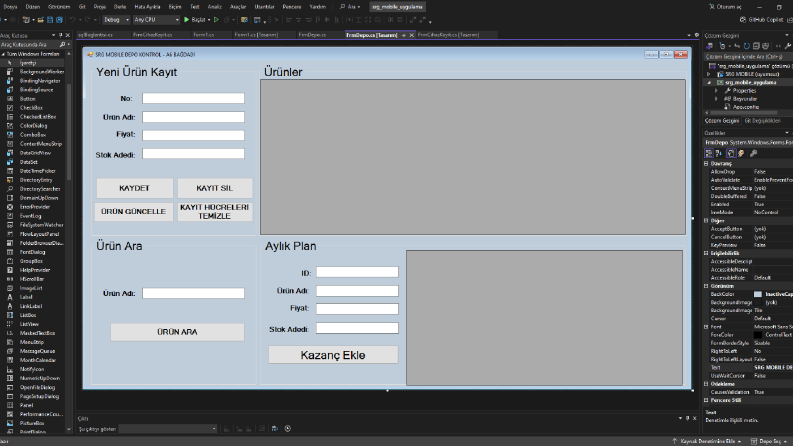The image size is (793, 446).
Task: Select the MenuStrip control in toolbox
Action: click(33, 342)
